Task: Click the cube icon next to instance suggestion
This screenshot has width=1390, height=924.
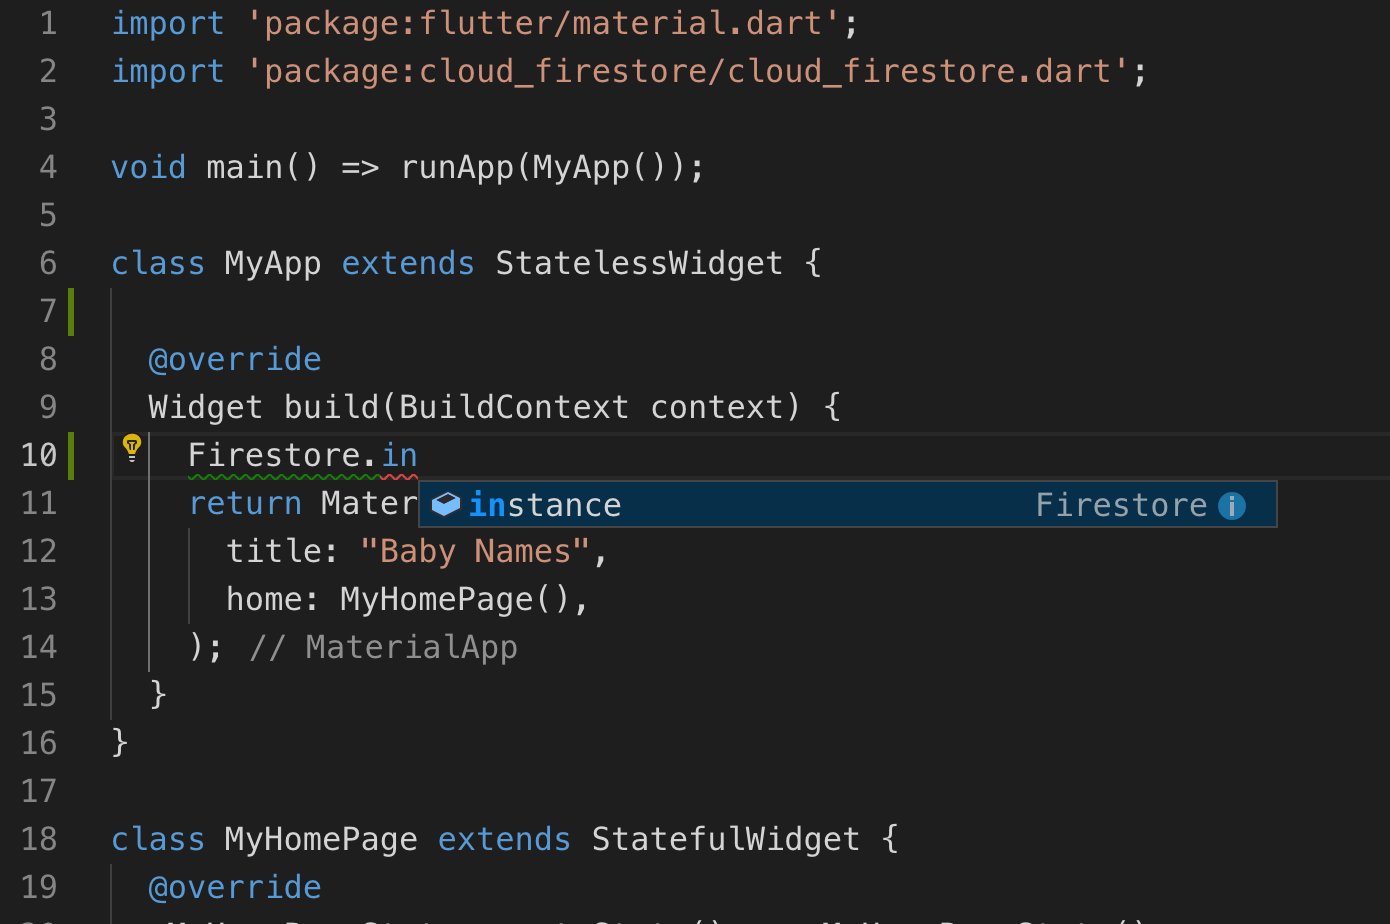Action: [x=445, y=504]
